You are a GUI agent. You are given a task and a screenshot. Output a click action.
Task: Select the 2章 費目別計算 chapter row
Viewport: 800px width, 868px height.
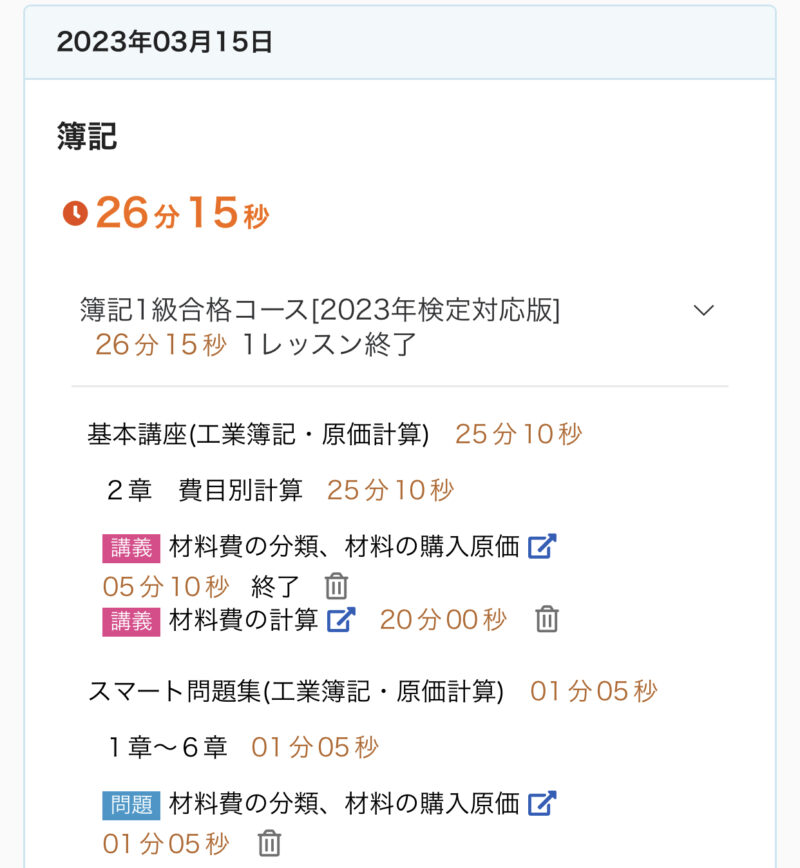tap(204, 490)
